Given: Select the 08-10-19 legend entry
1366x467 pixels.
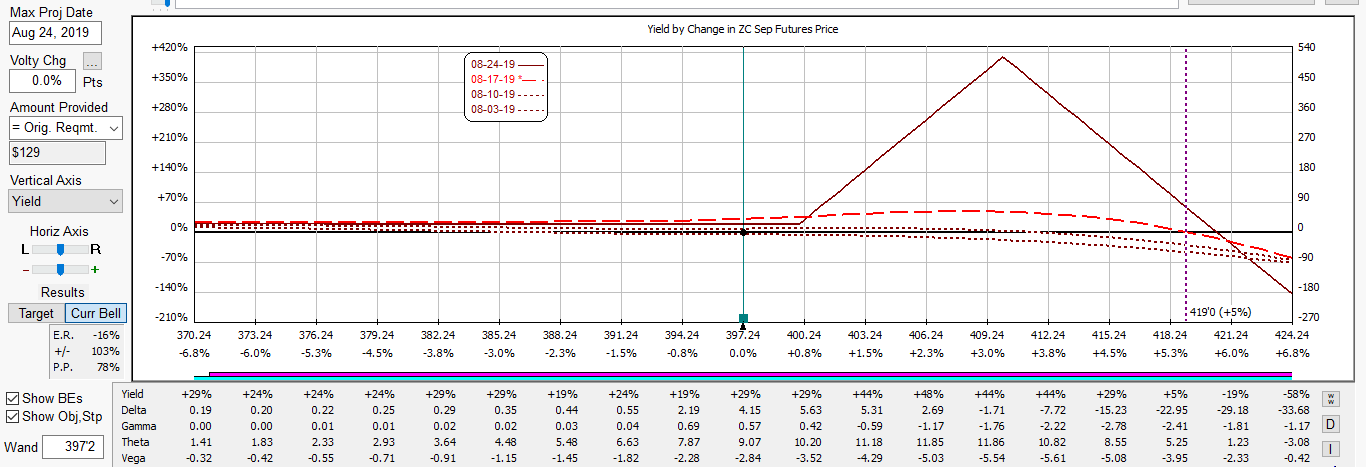Looking at the screenshot, I should click(x=506, y=94).
